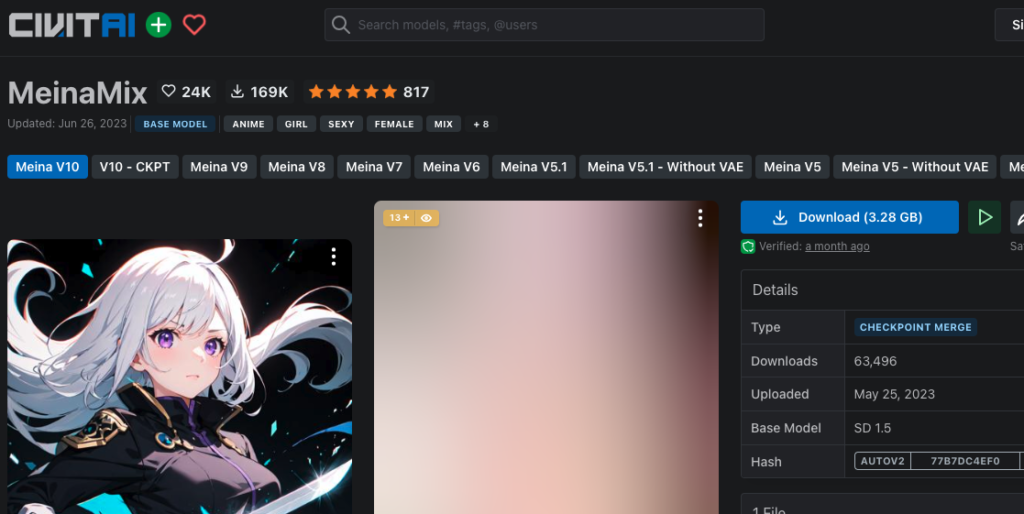Click the green plus create button
The image size is (1024, 514).
158,25
